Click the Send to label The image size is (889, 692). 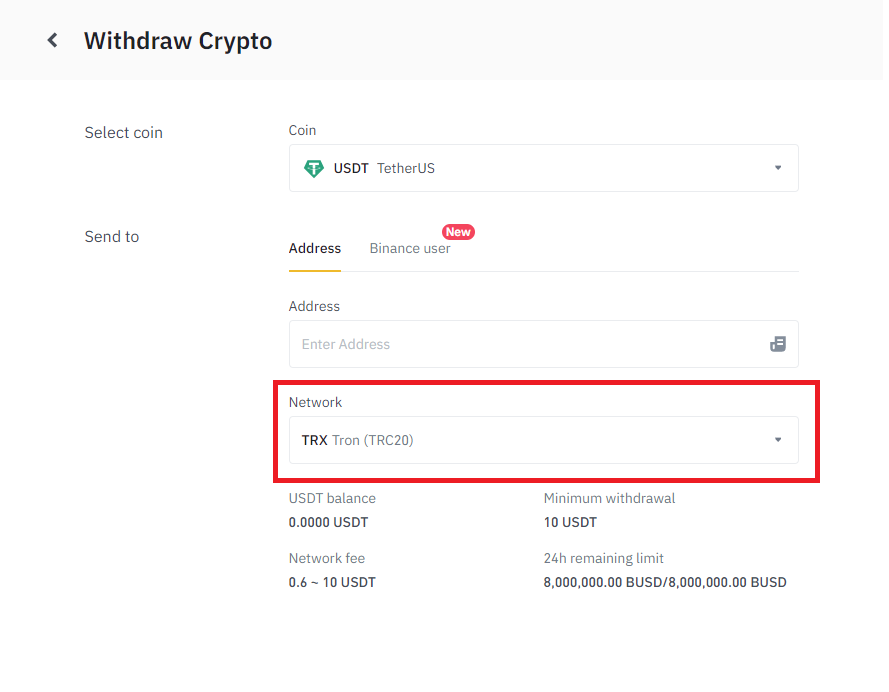[112, 236]
